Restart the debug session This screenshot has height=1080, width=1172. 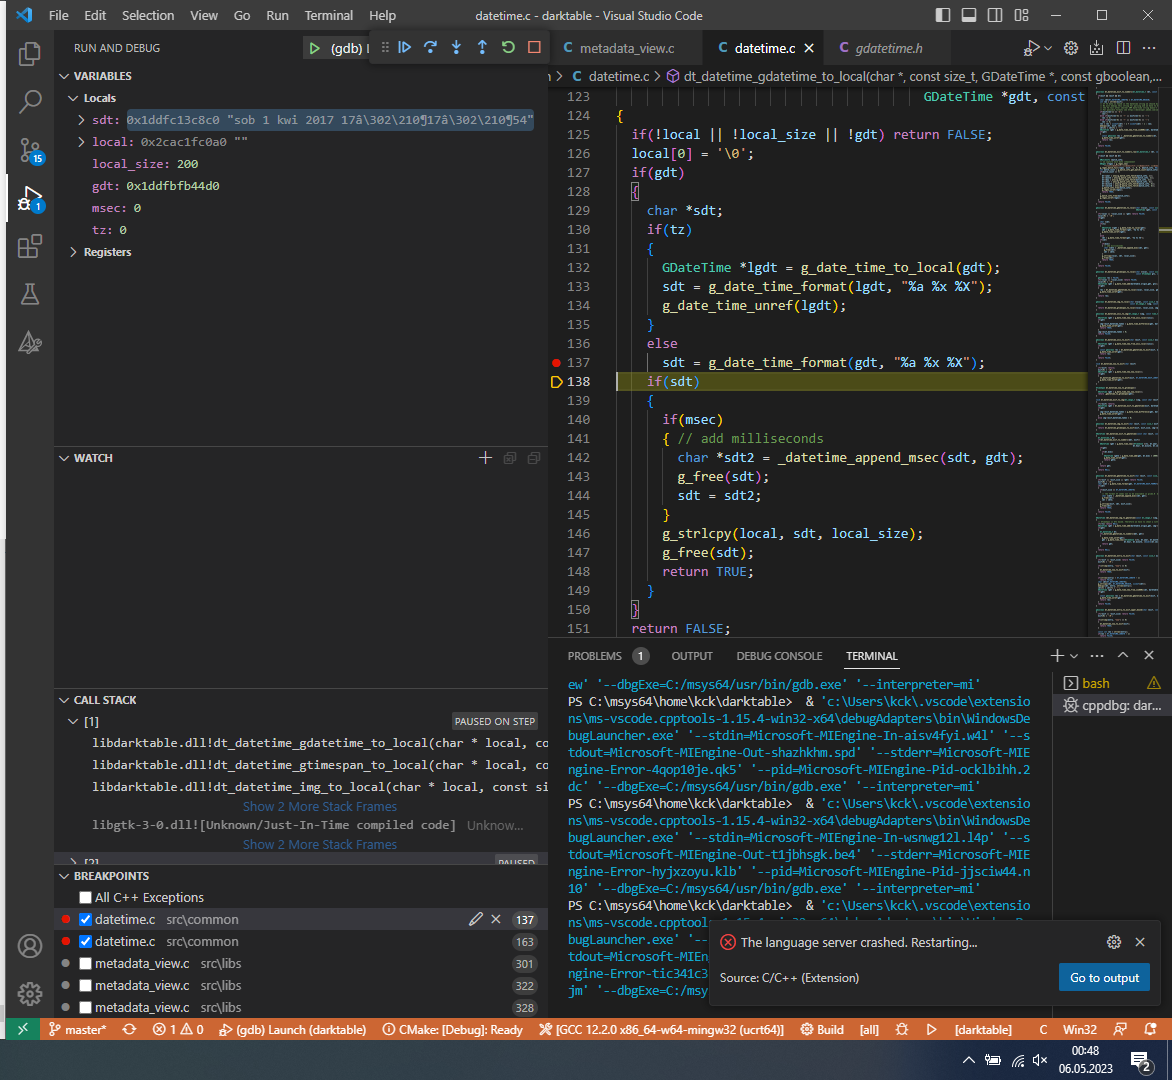tap(508, 47)
